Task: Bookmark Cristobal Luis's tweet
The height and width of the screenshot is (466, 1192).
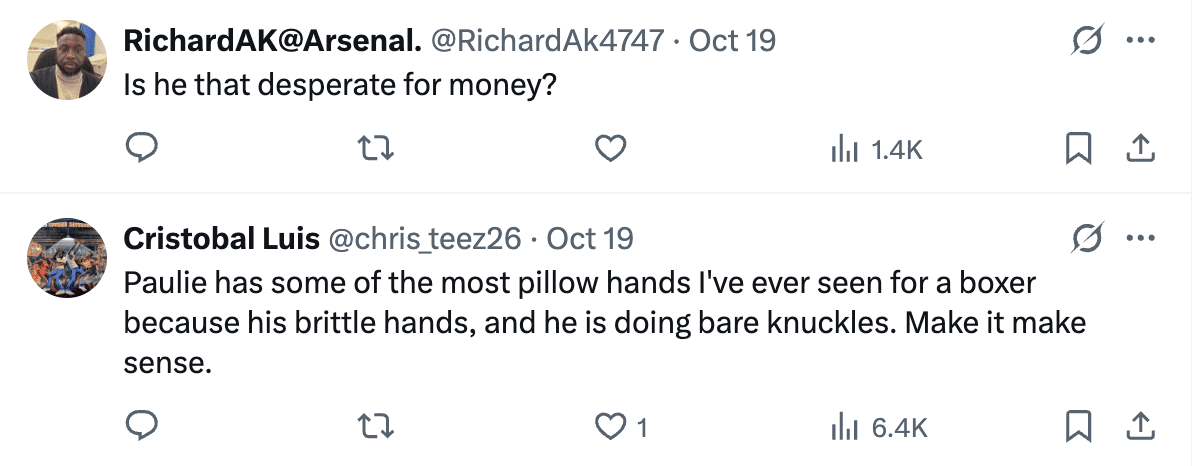Action: pos(1078,427)
